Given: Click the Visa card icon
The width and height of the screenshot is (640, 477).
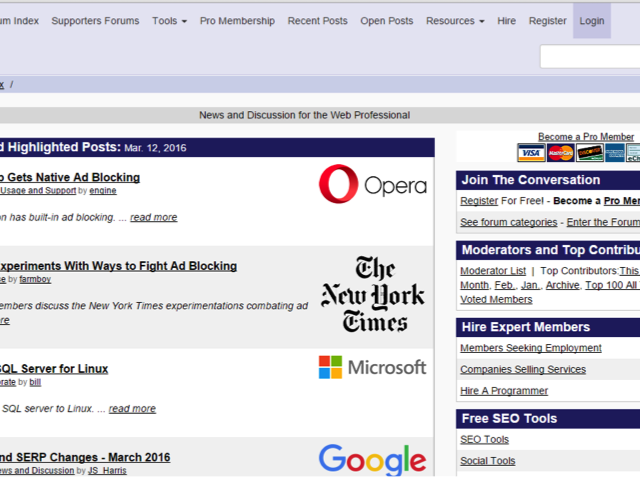Looking at the screenshot, I should pyautogui.click(x=531, y=153).
